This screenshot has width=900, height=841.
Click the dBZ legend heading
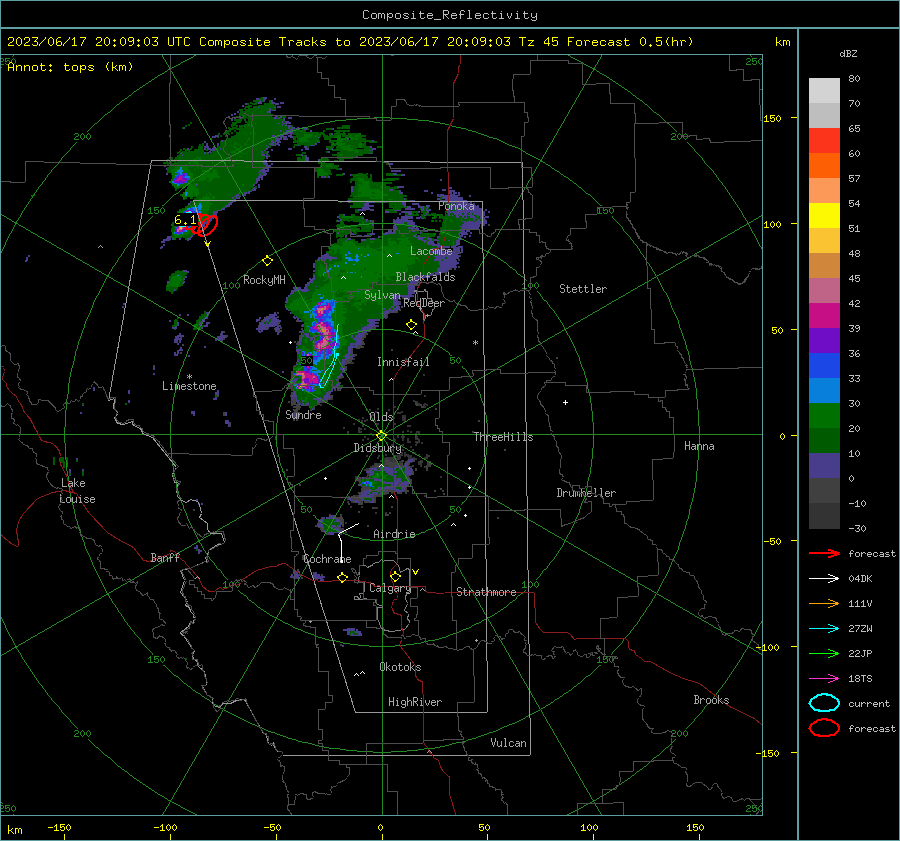(848, 54)
